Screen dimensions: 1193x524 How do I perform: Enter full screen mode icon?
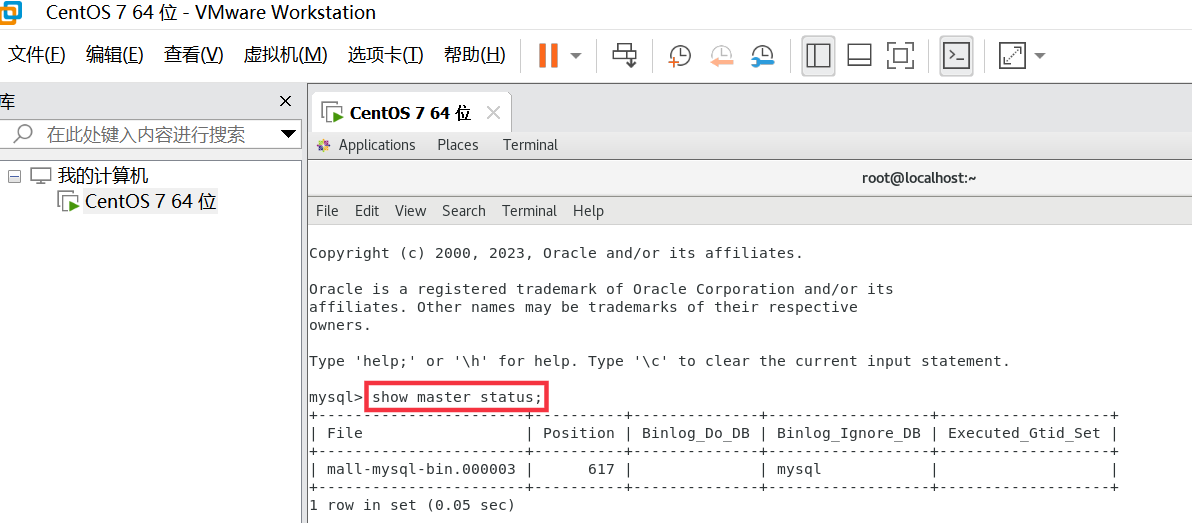900,56
